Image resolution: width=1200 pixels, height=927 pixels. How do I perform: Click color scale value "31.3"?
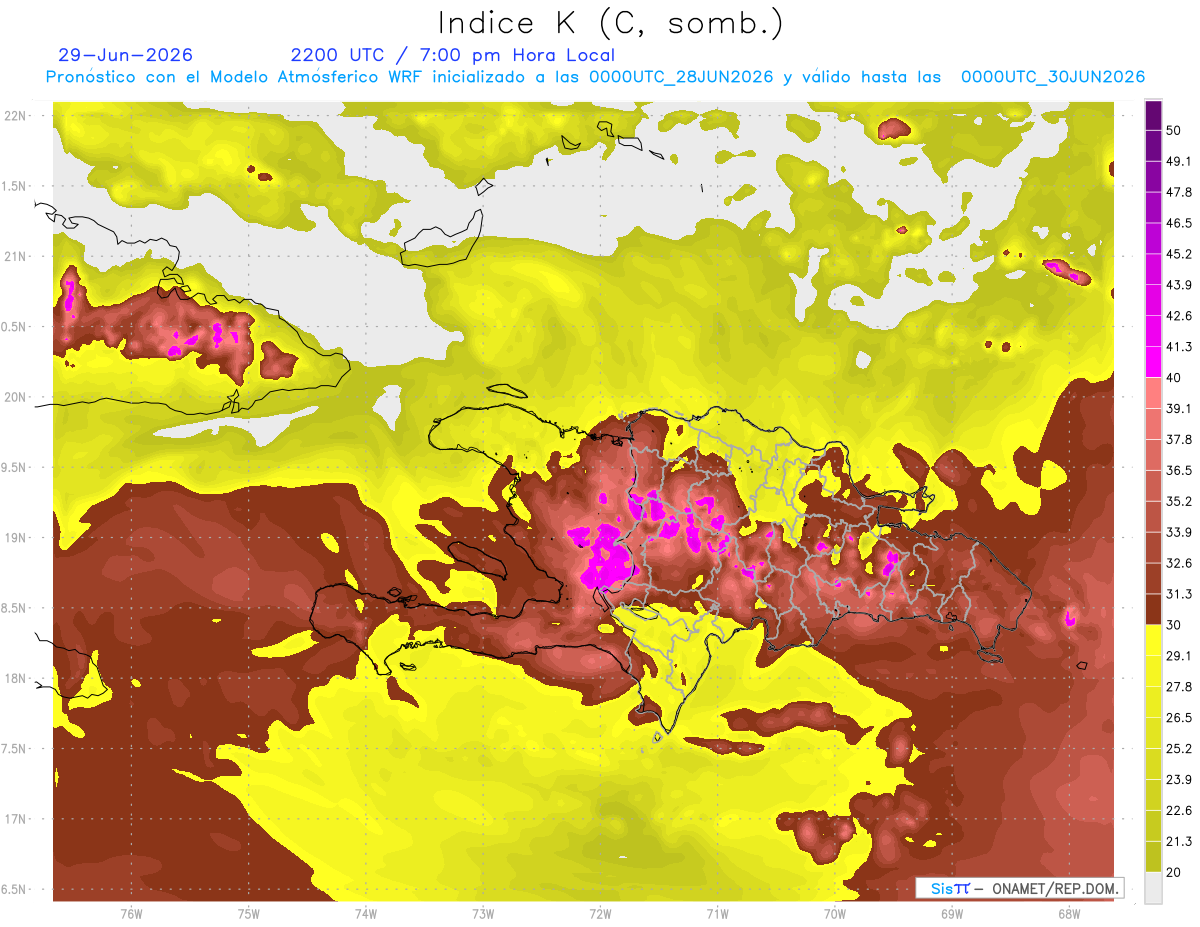point(1178,594)
